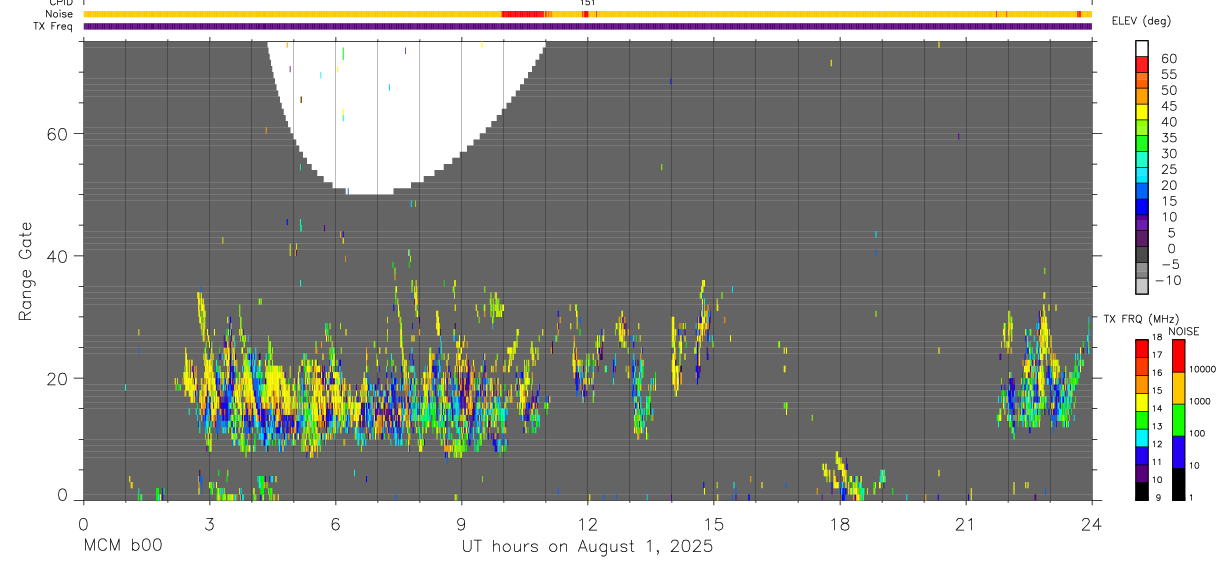This screenshot has height=567, width=1228.
Task: Click the white top box of elevation colorbar
Action: (x=1142, y=48)
